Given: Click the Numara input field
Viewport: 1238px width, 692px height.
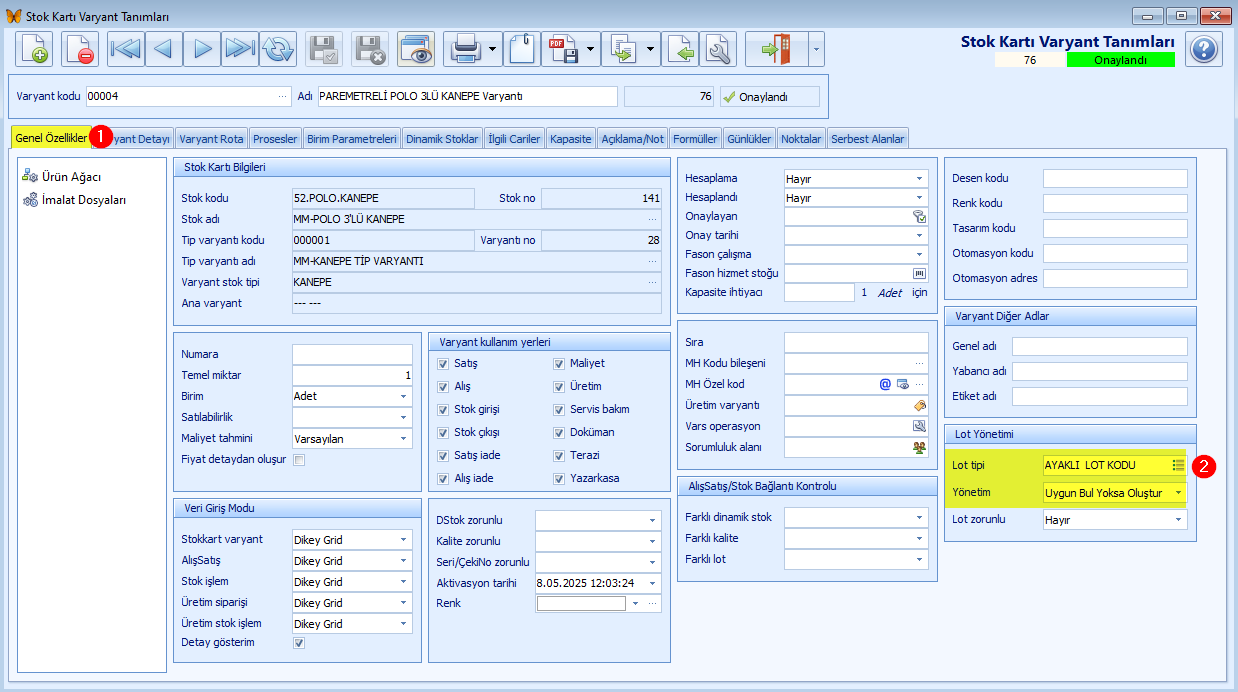Looking at the screenshot, I should (352, 354).
